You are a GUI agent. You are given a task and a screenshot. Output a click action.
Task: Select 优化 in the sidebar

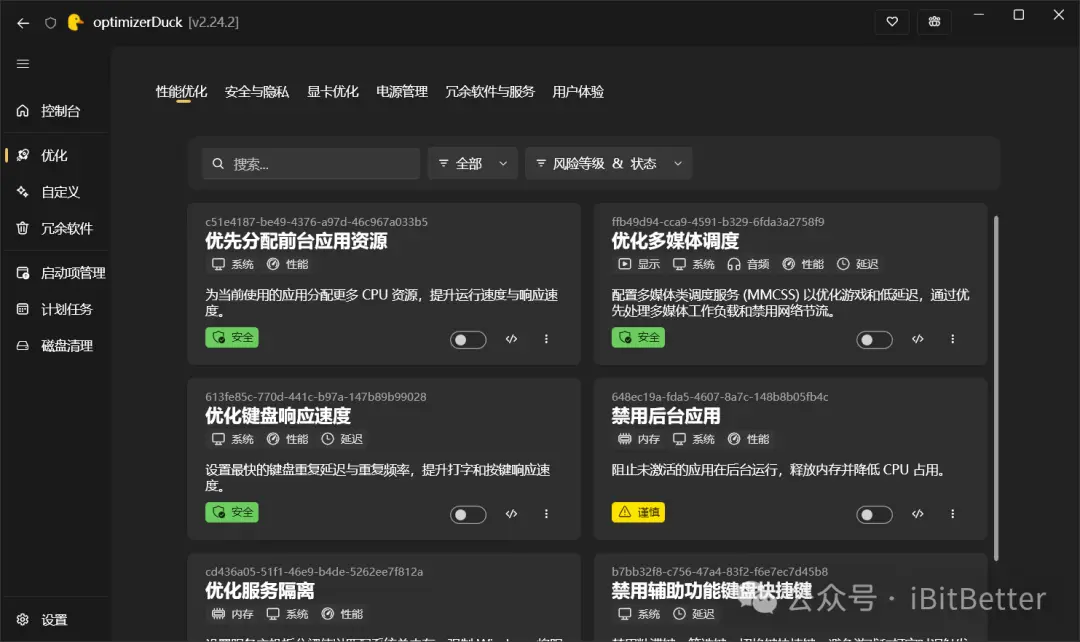click(56, 155)
